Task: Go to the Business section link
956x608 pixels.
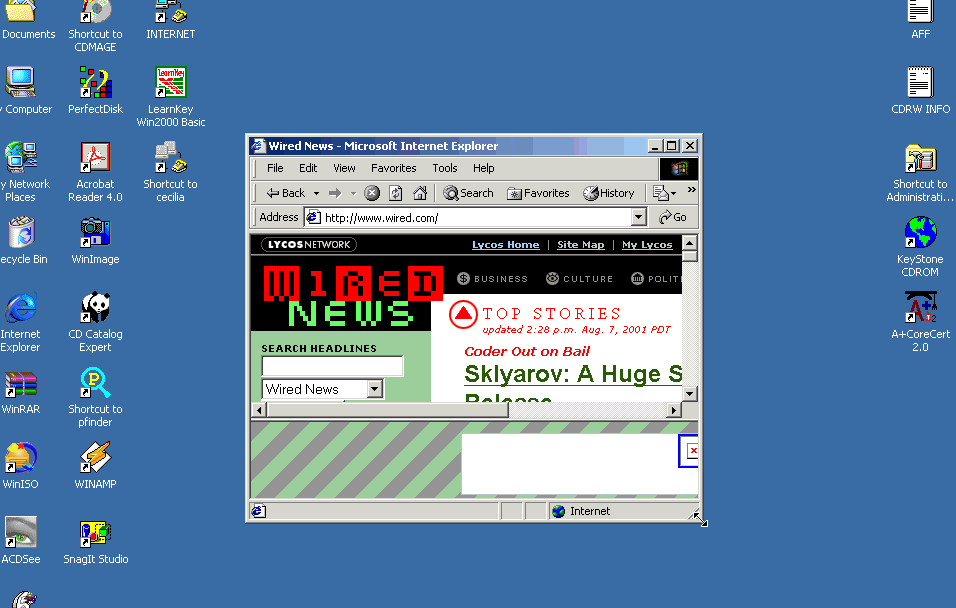Action: point(493,279)
